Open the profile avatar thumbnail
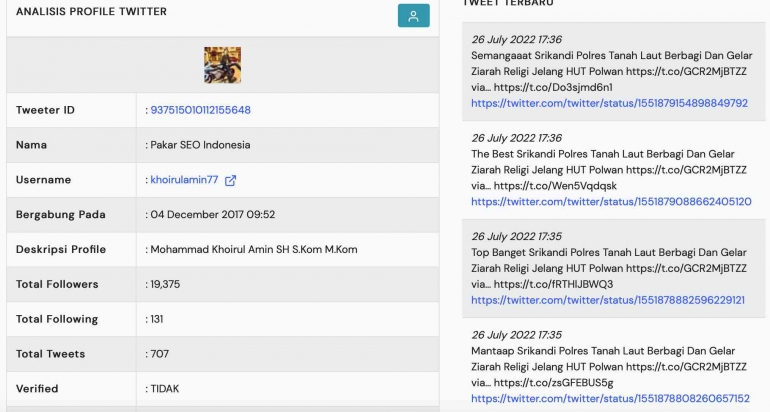770x412 pixels. pyautogui.click(x=222, y=65)
